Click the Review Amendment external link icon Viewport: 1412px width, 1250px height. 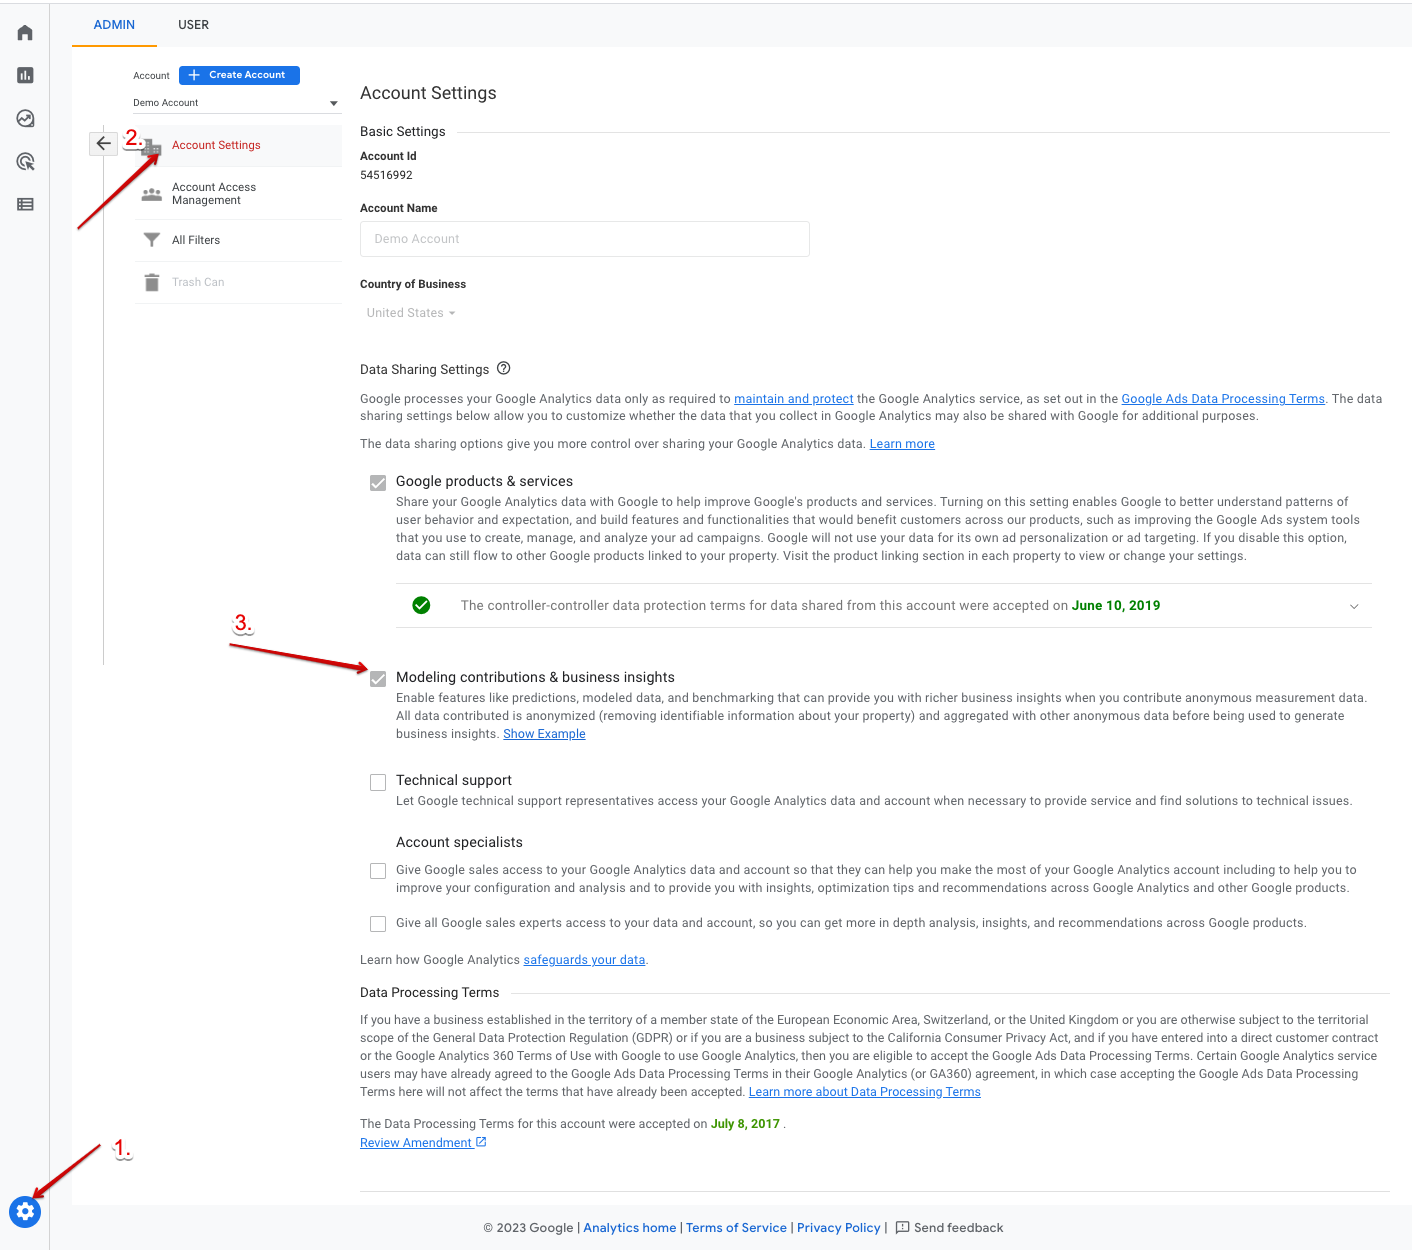(x=481, y=1142)
